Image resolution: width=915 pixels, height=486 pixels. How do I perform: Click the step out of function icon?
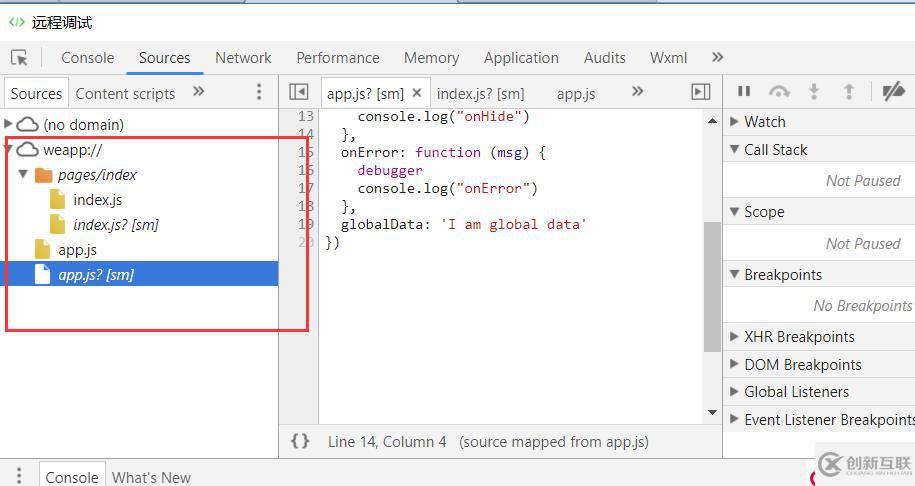pos(849,91)
